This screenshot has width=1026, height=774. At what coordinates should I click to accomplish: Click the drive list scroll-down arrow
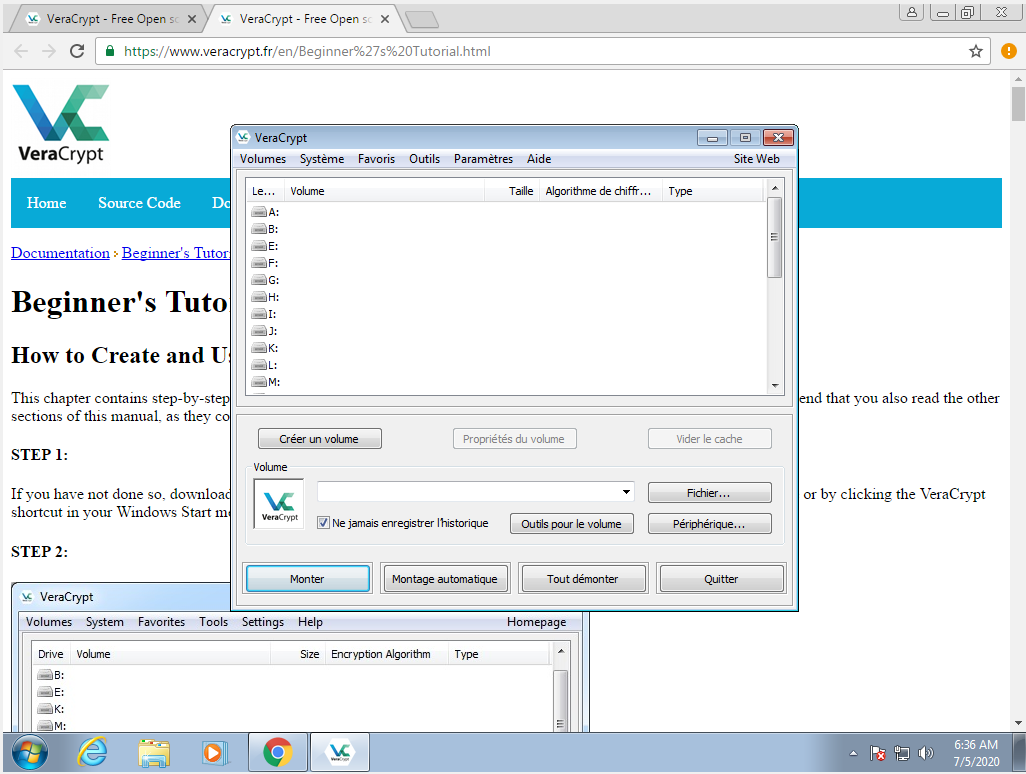pos(775,385)
